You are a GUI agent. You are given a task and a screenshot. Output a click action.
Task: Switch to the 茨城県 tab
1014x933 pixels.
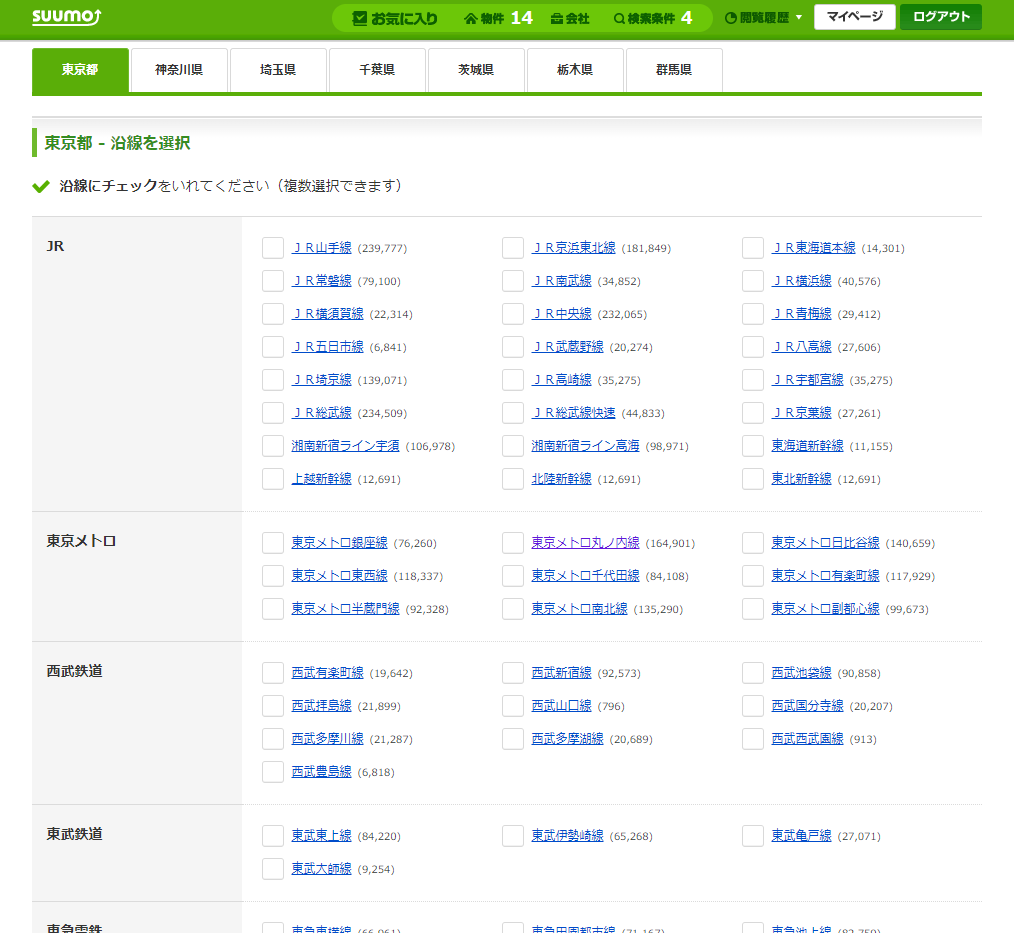tap(476, 70)
